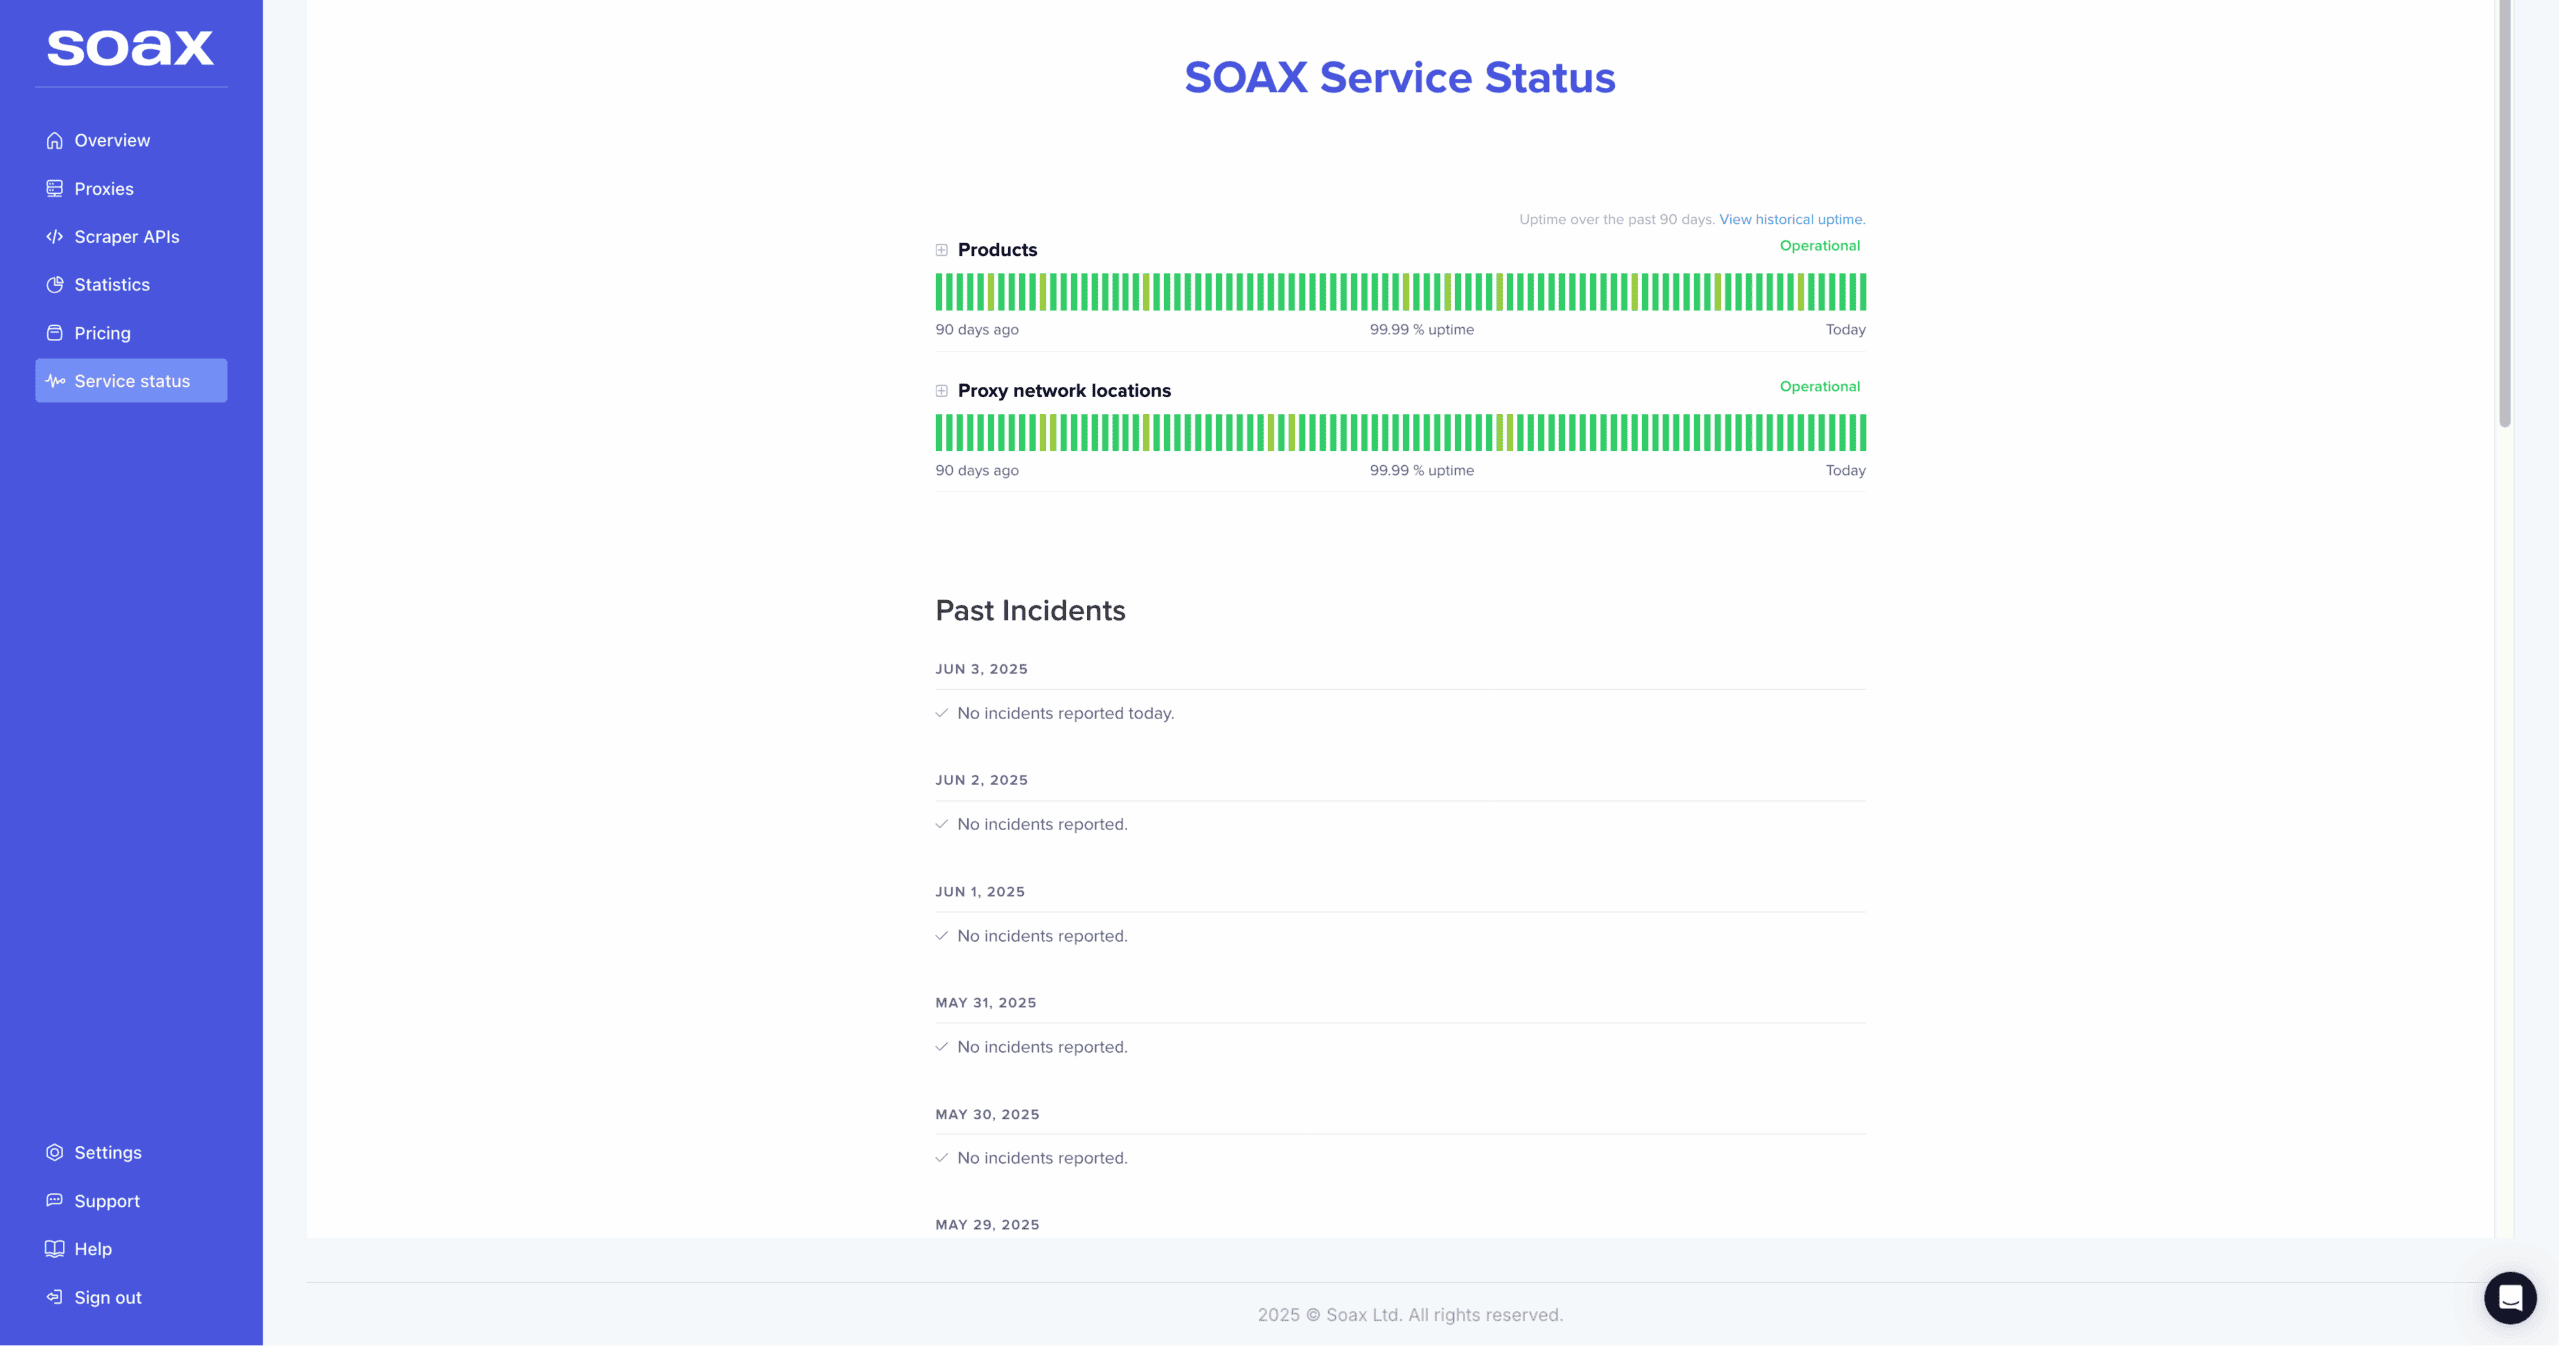Click the Proxies server icon

(55, 188)
